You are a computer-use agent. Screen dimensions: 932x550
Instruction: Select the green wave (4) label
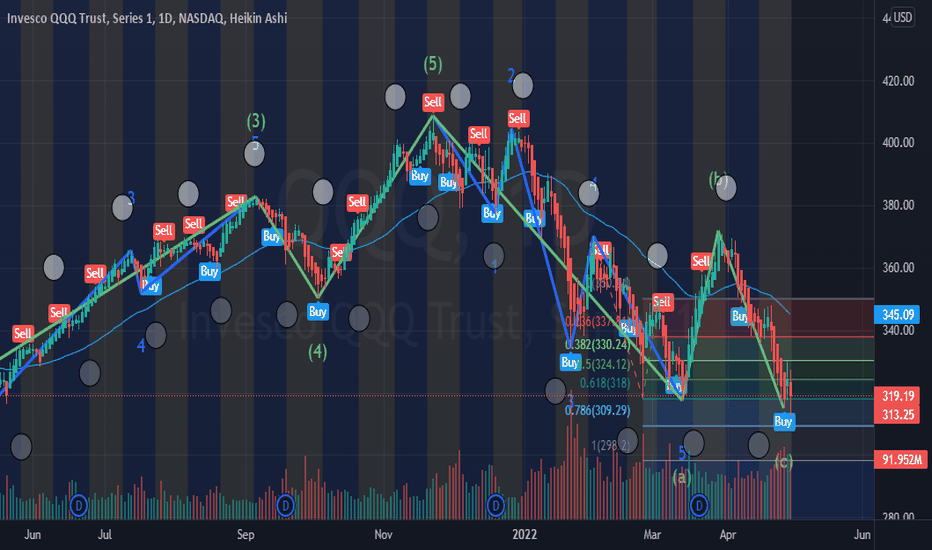317,352
